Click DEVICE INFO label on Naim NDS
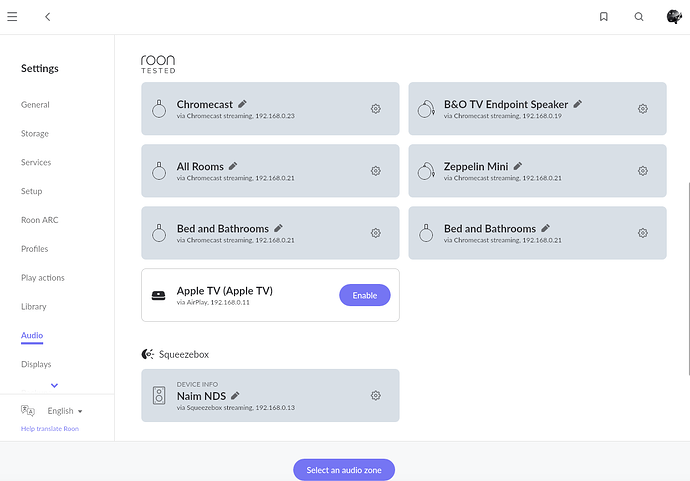Image resolution: width=690 pixels, height=481 pixels. 197,384
